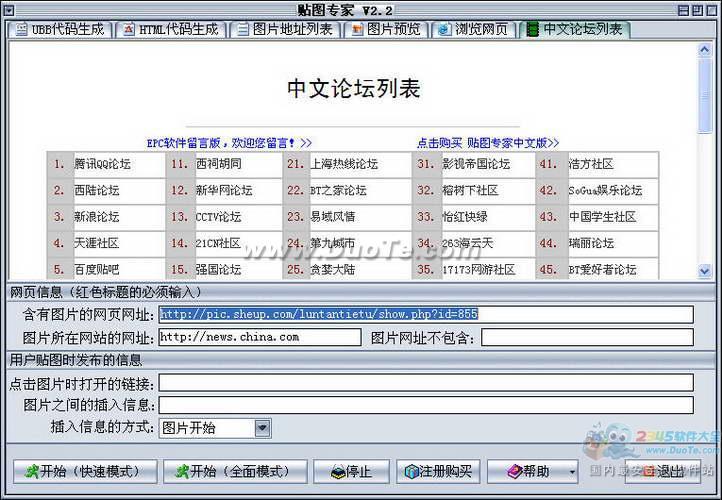Screen dimensions: 722x500
Task: Open BT之家论坛 forum entry
Action: [338, 190]
